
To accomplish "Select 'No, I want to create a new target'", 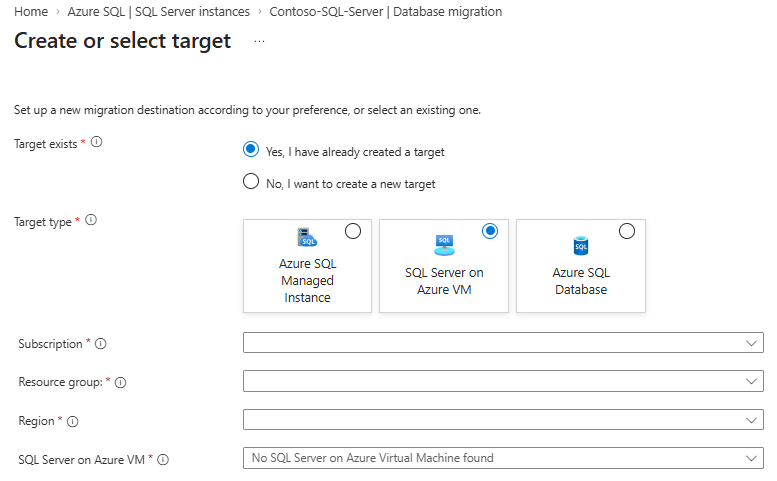I will pyautogui.click(x=251, y=182).
